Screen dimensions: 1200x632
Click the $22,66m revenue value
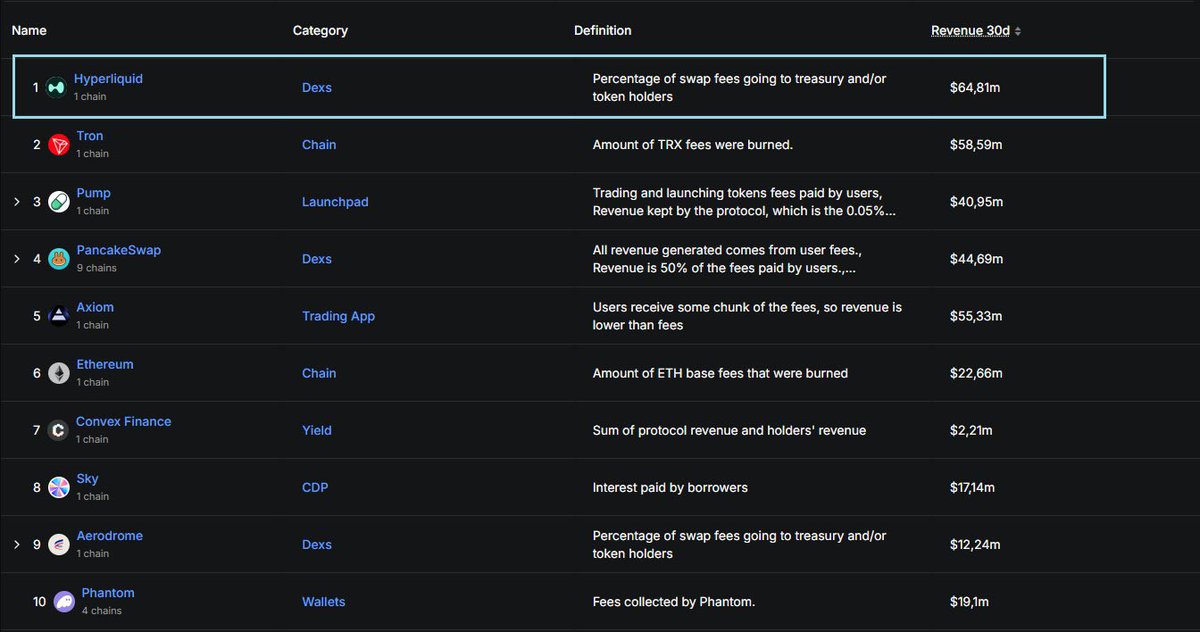pyautogui.click(x=976, y=373)
